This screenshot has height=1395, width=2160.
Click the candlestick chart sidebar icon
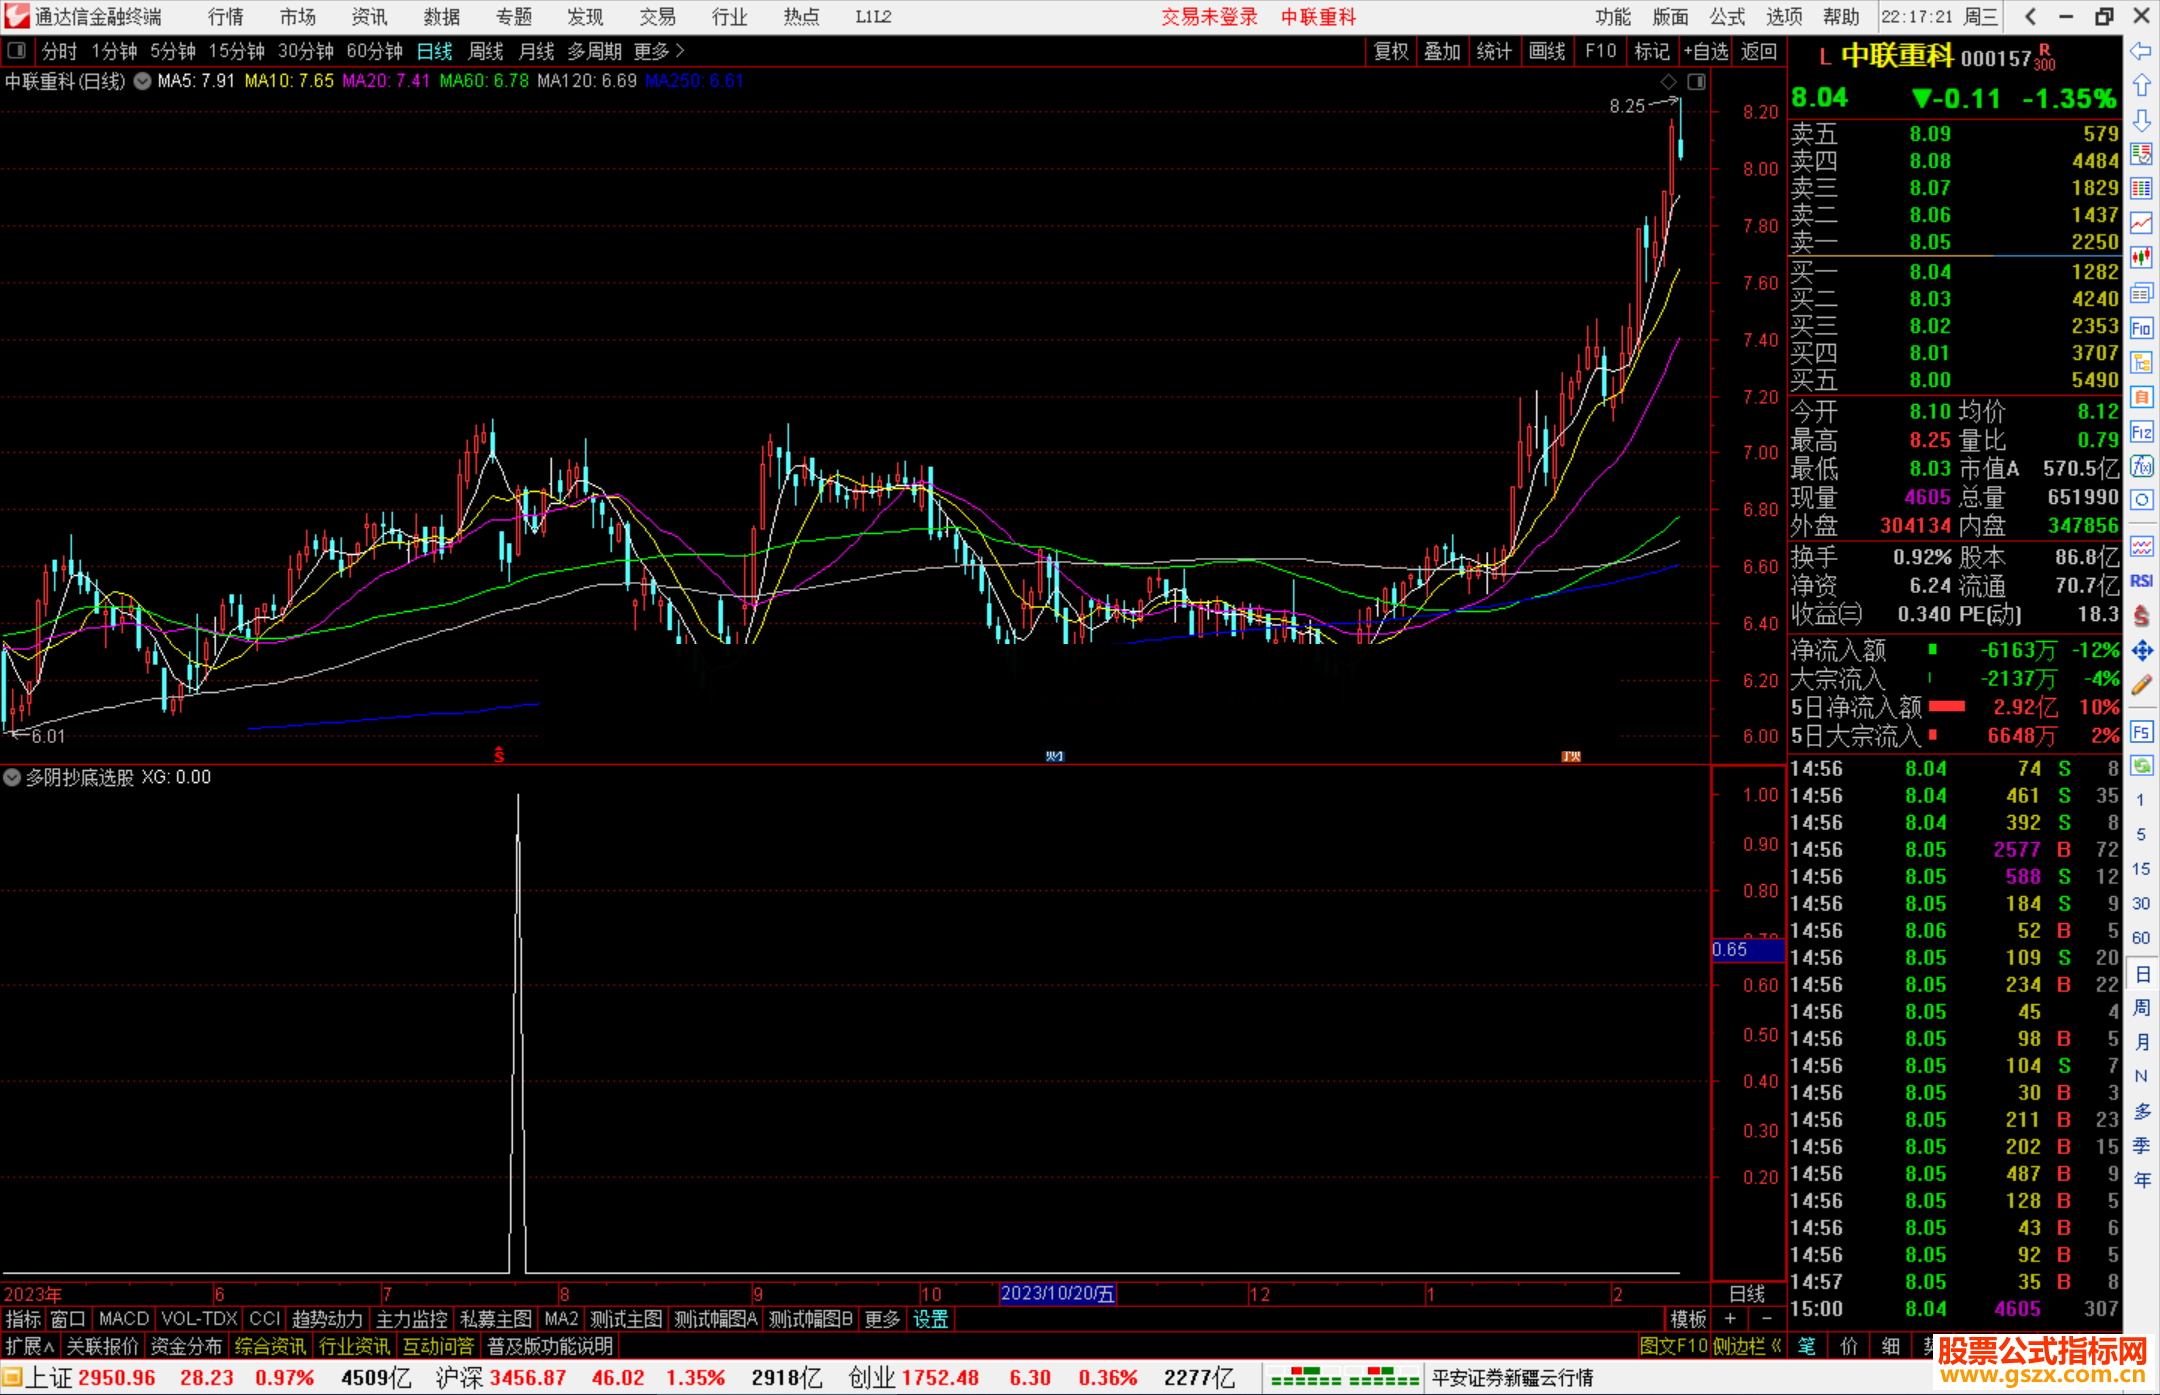(x=2141, y=258)
